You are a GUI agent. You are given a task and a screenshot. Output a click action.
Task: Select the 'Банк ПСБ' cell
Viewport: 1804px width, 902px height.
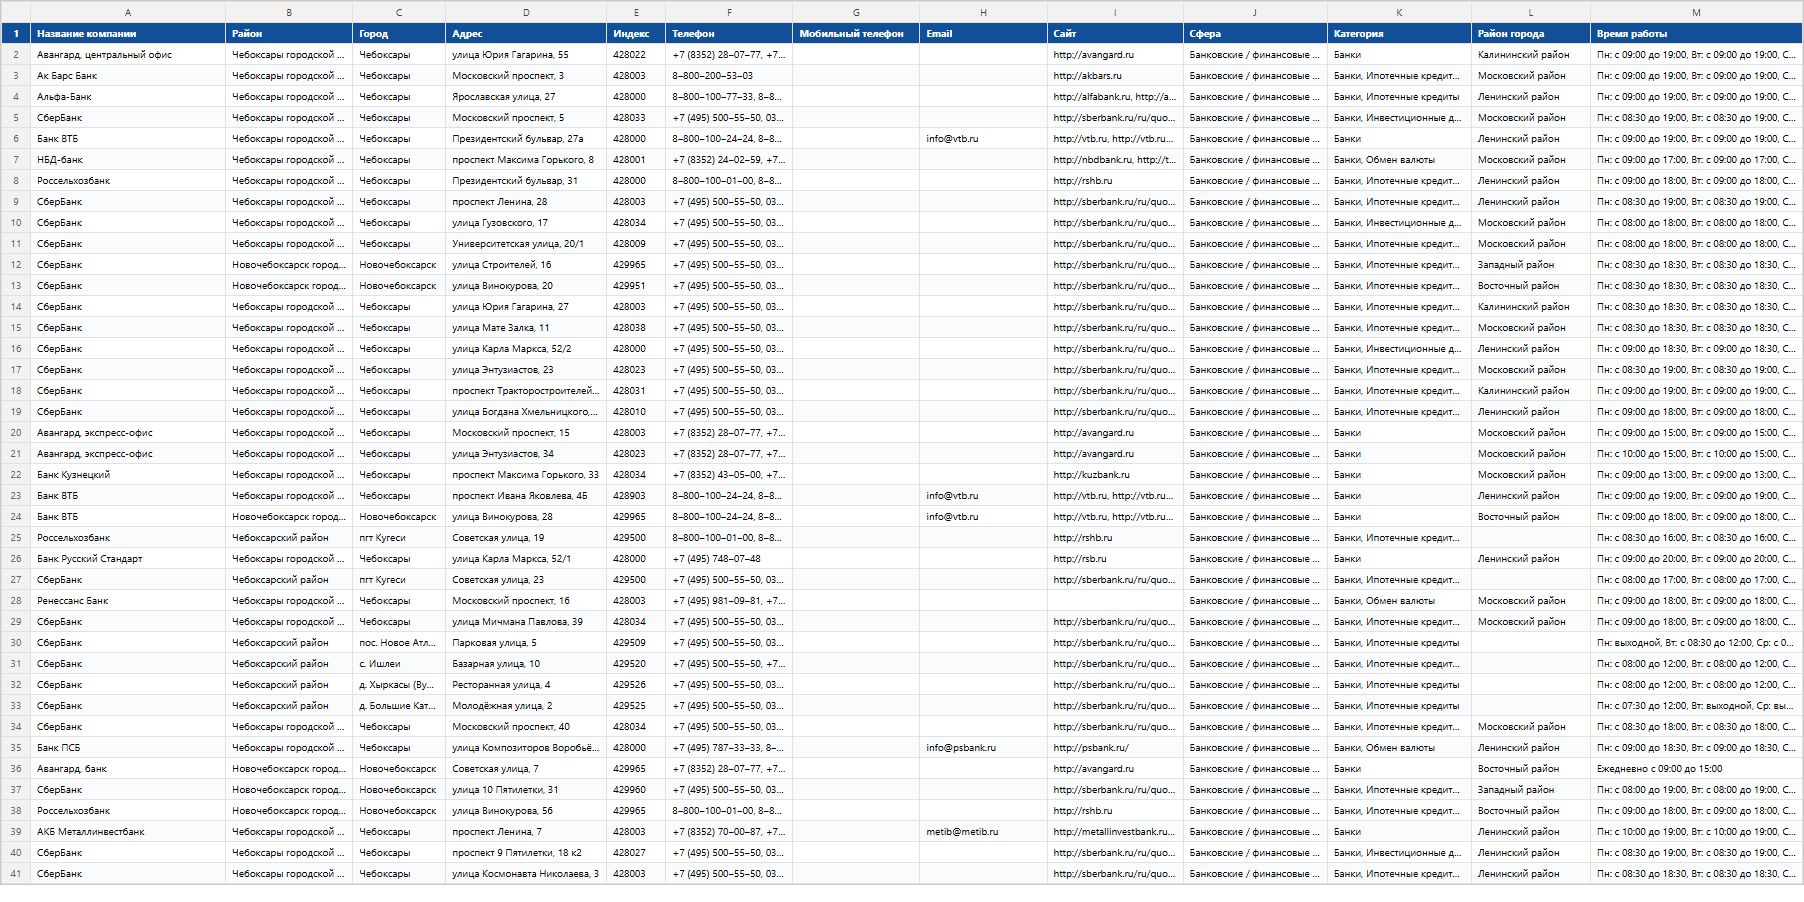pyautogui.click(x=128, y=748)
